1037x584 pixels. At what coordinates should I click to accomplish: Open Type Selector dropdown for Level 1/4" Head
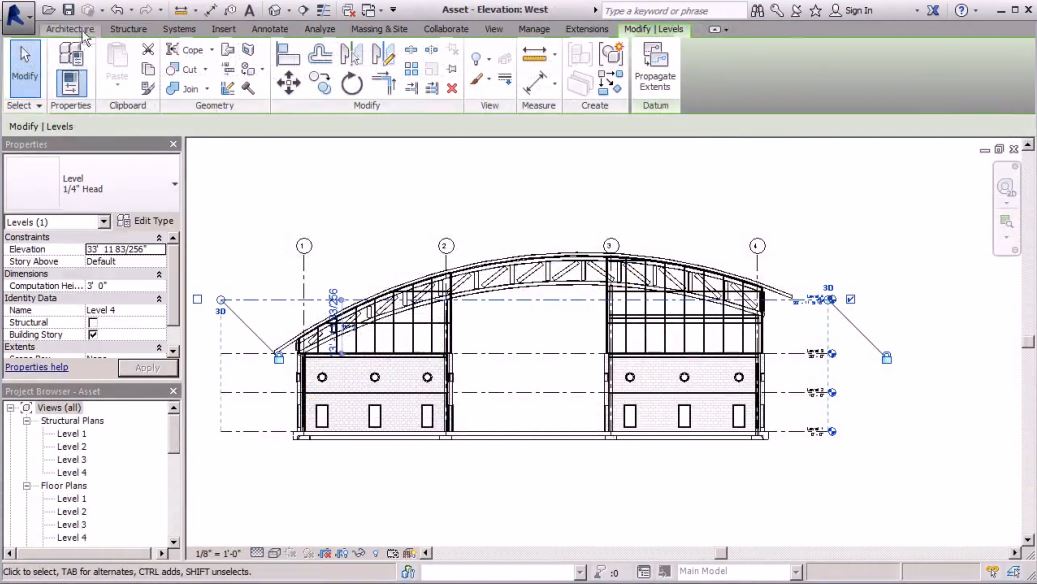175,184
